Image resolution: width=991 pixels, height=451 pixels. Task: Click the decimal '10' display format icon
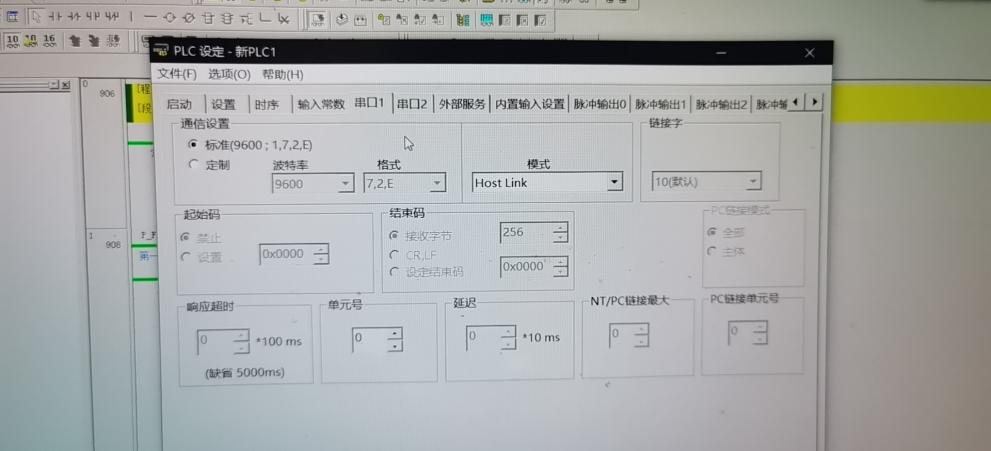click(x=13, y=40)
